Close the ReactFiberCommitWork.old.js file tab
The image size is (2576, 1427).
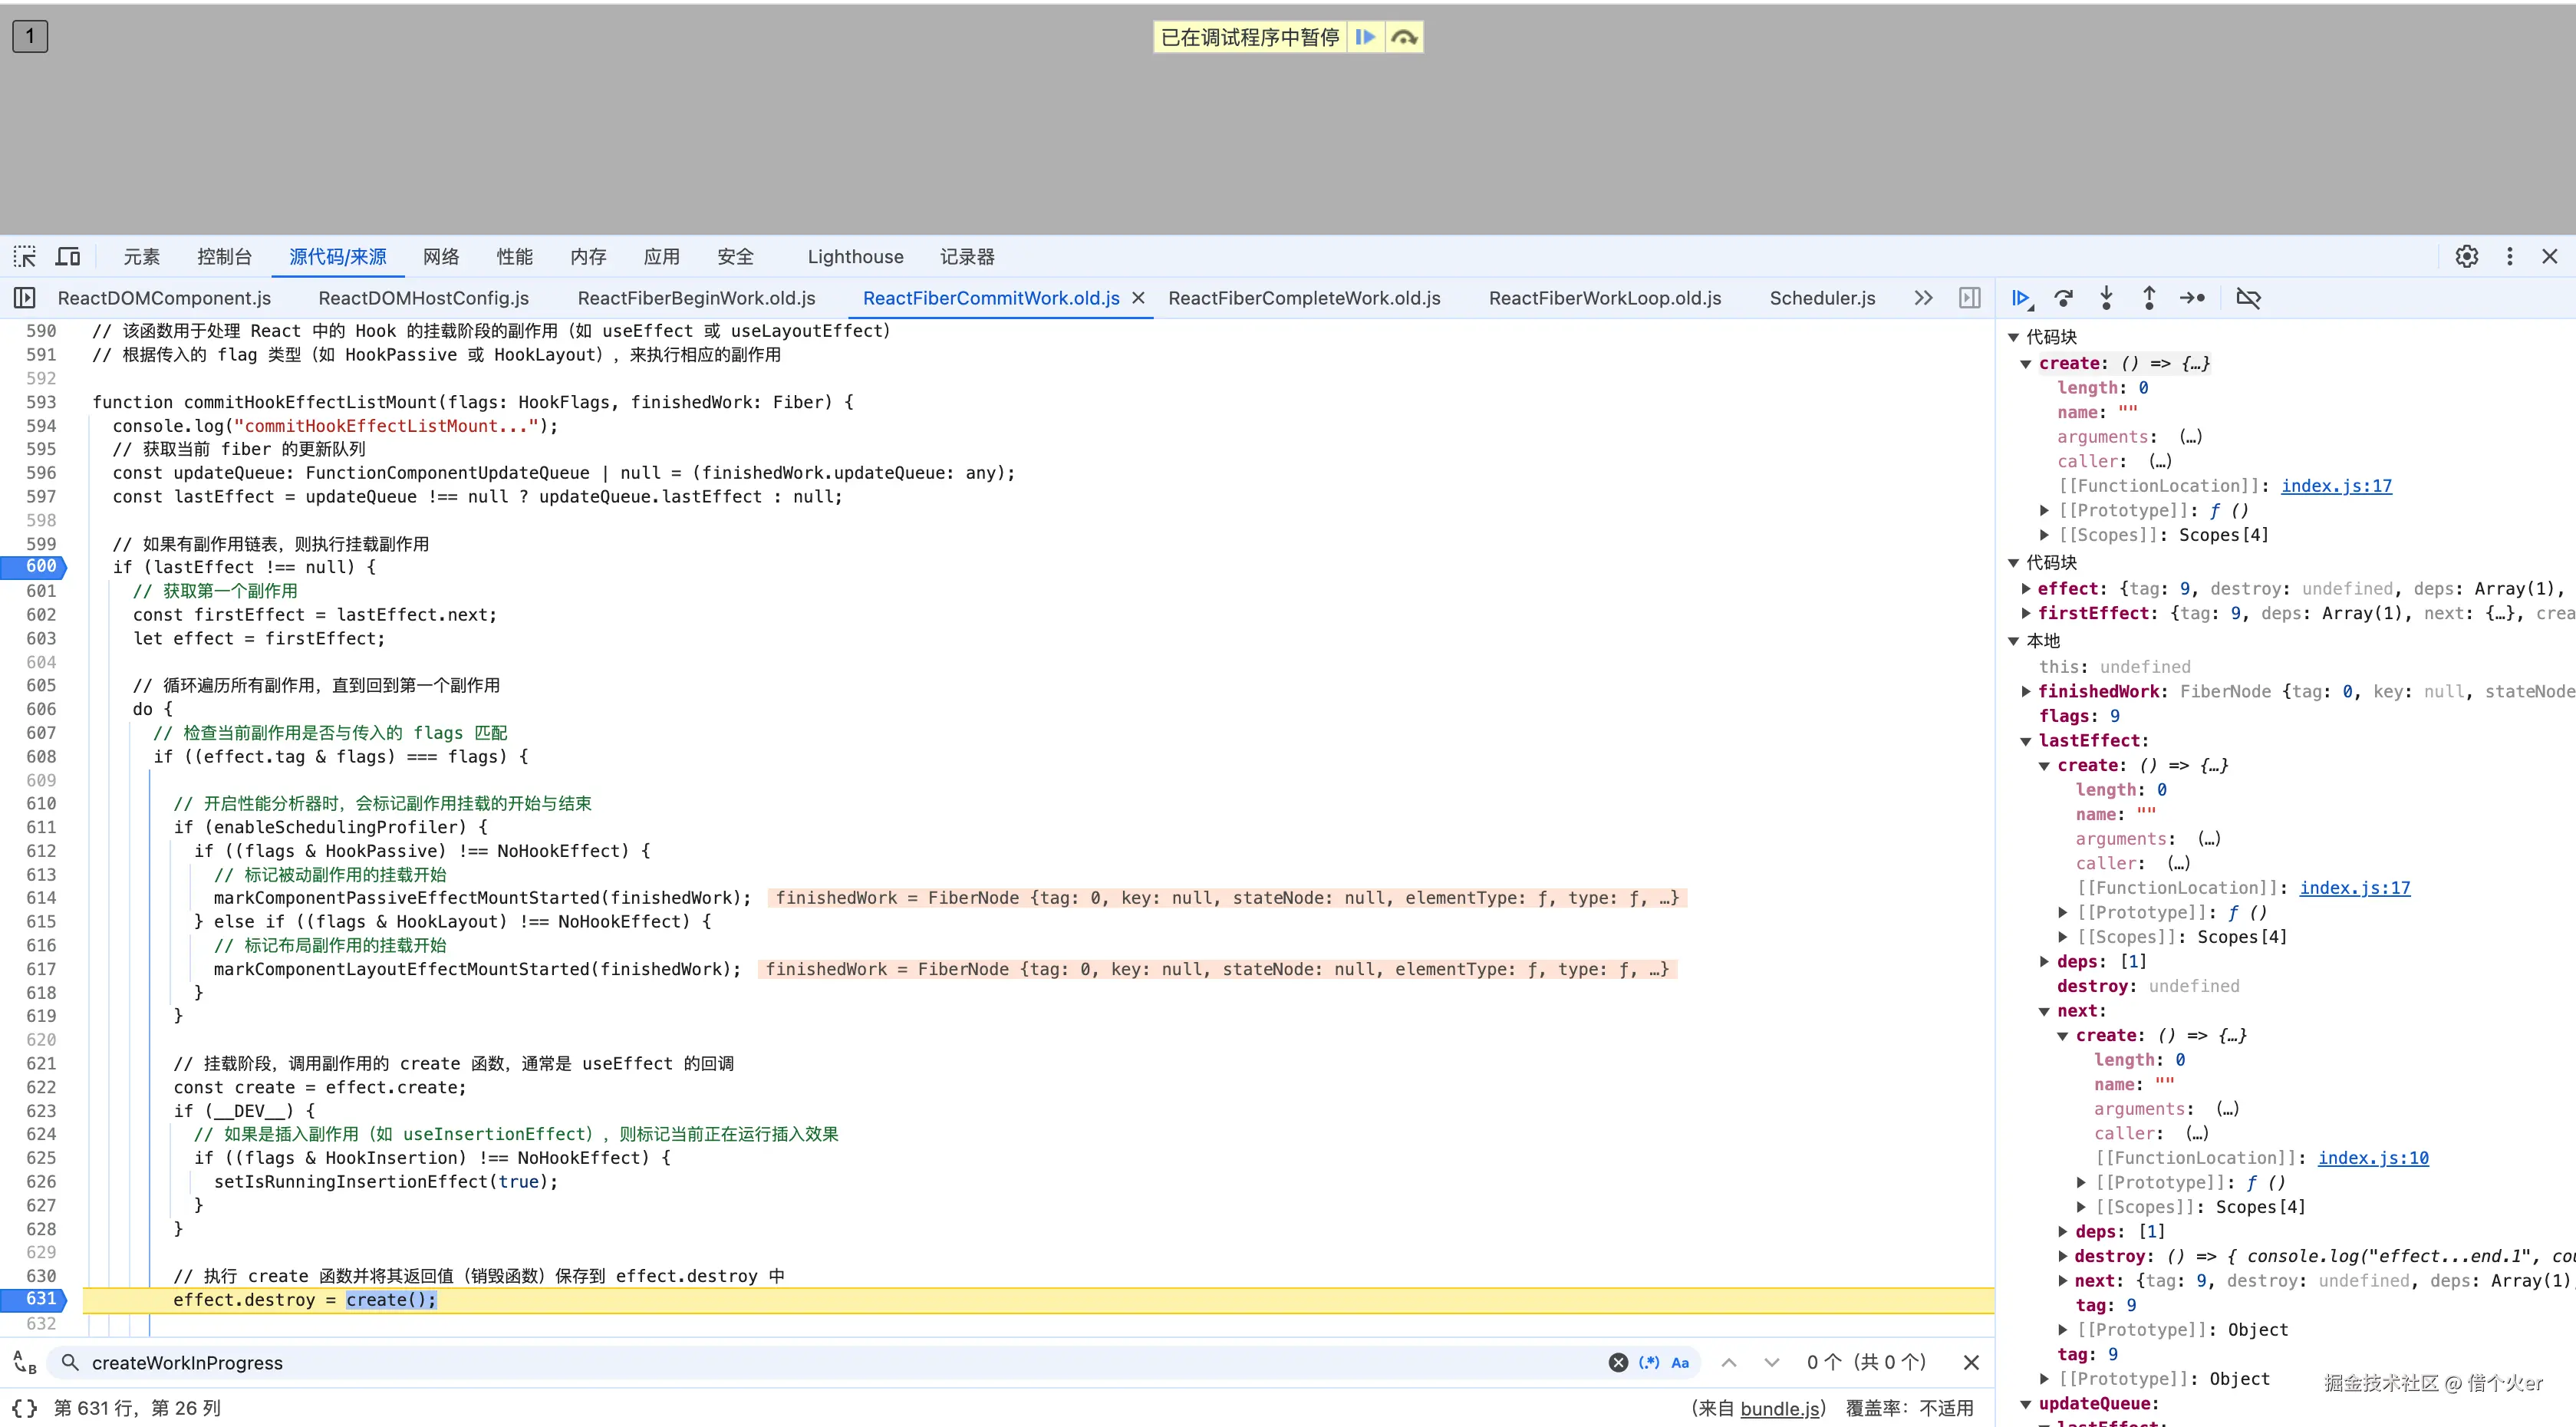click(x=1137, y=298)
